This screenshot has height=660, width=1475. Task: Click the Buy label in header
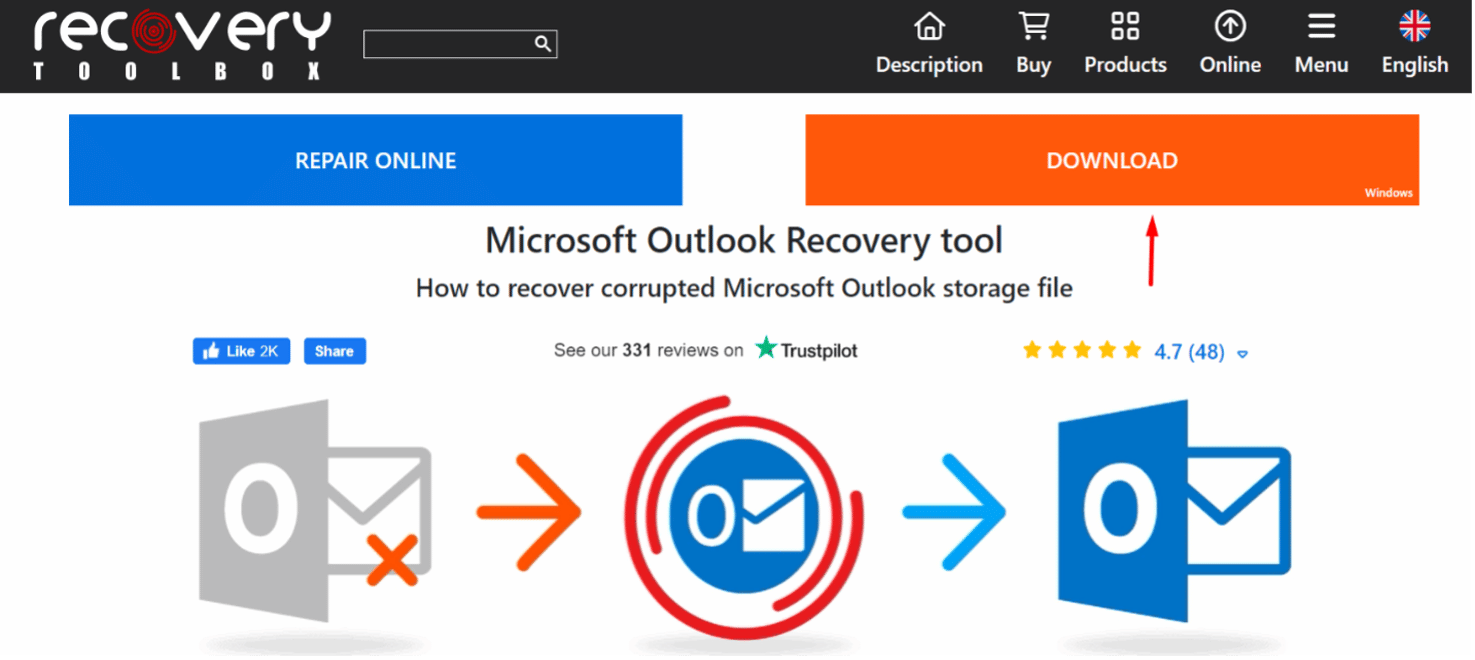click(1033, 65)
